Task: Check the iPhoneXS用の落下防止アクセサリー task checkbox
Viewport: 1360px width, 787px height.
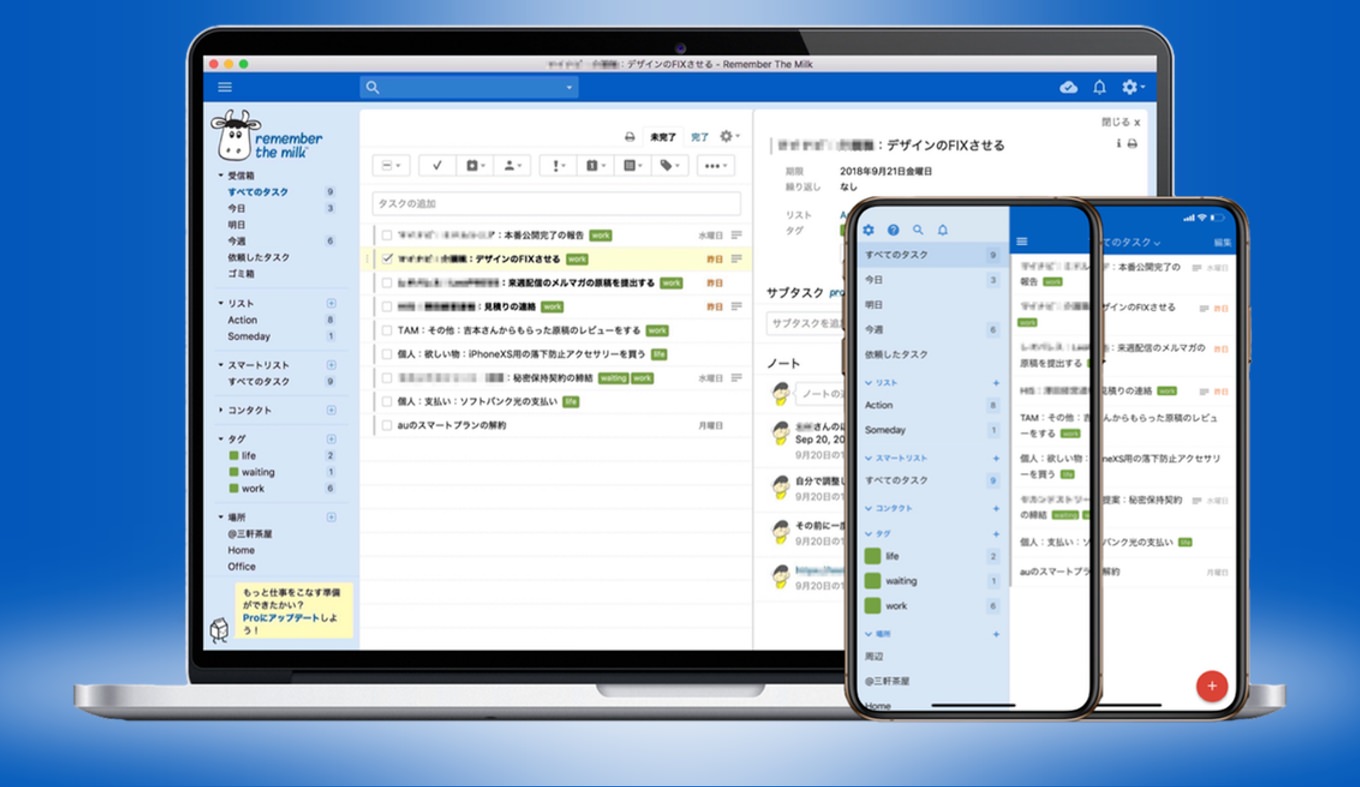Action: 387,354
